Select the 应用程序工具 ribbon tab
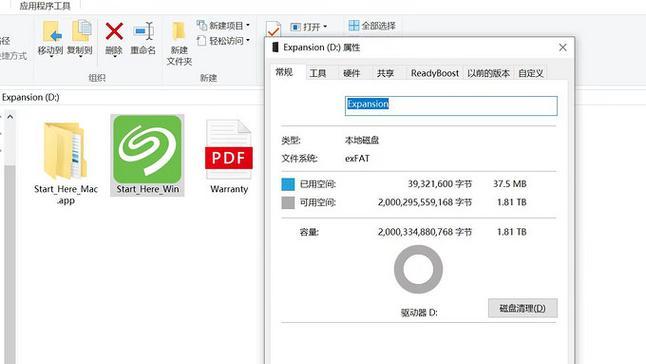 pyautogui.click(x=45, y=5)
